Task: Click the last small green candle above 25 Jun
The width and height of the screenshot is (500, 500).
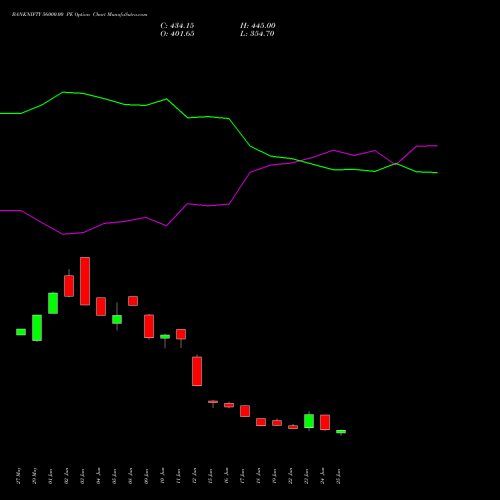Action: [341, 432]
